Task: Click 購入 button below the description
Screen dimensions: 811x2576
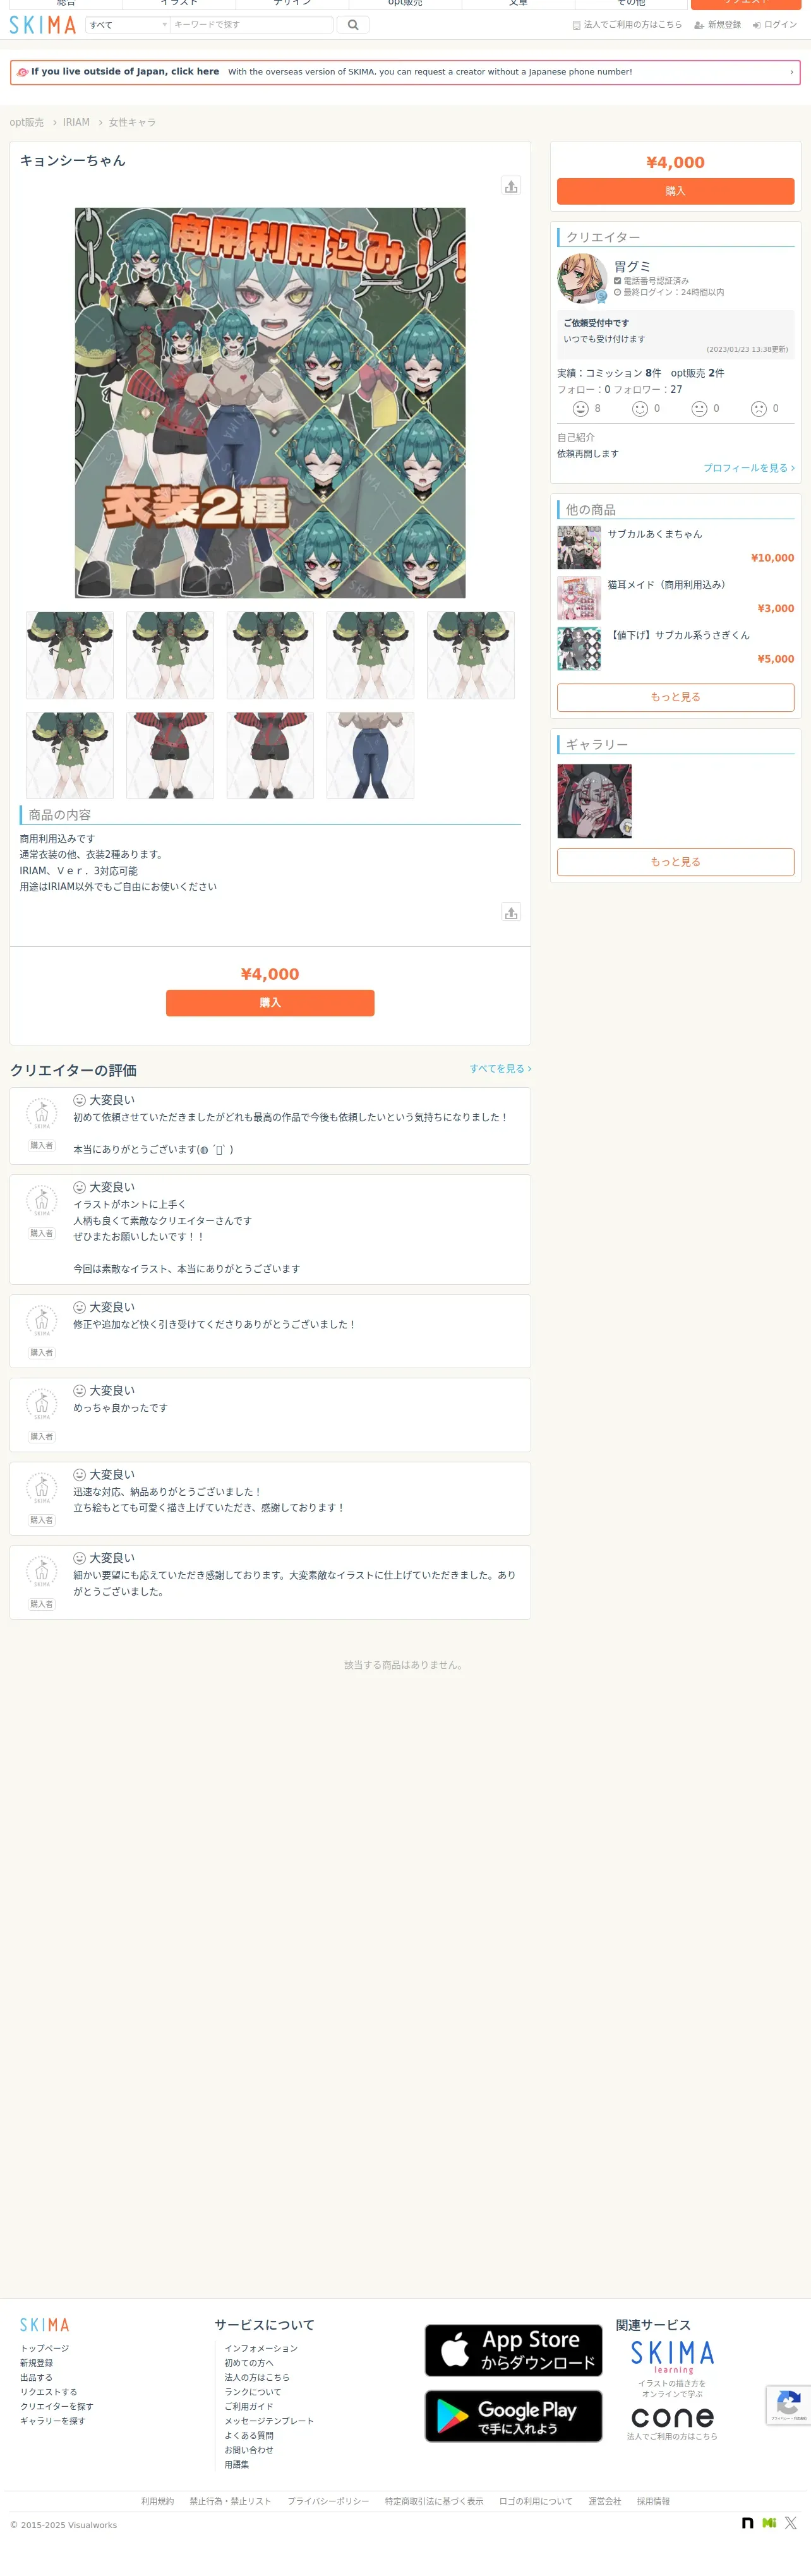Action: point(270,1003)
